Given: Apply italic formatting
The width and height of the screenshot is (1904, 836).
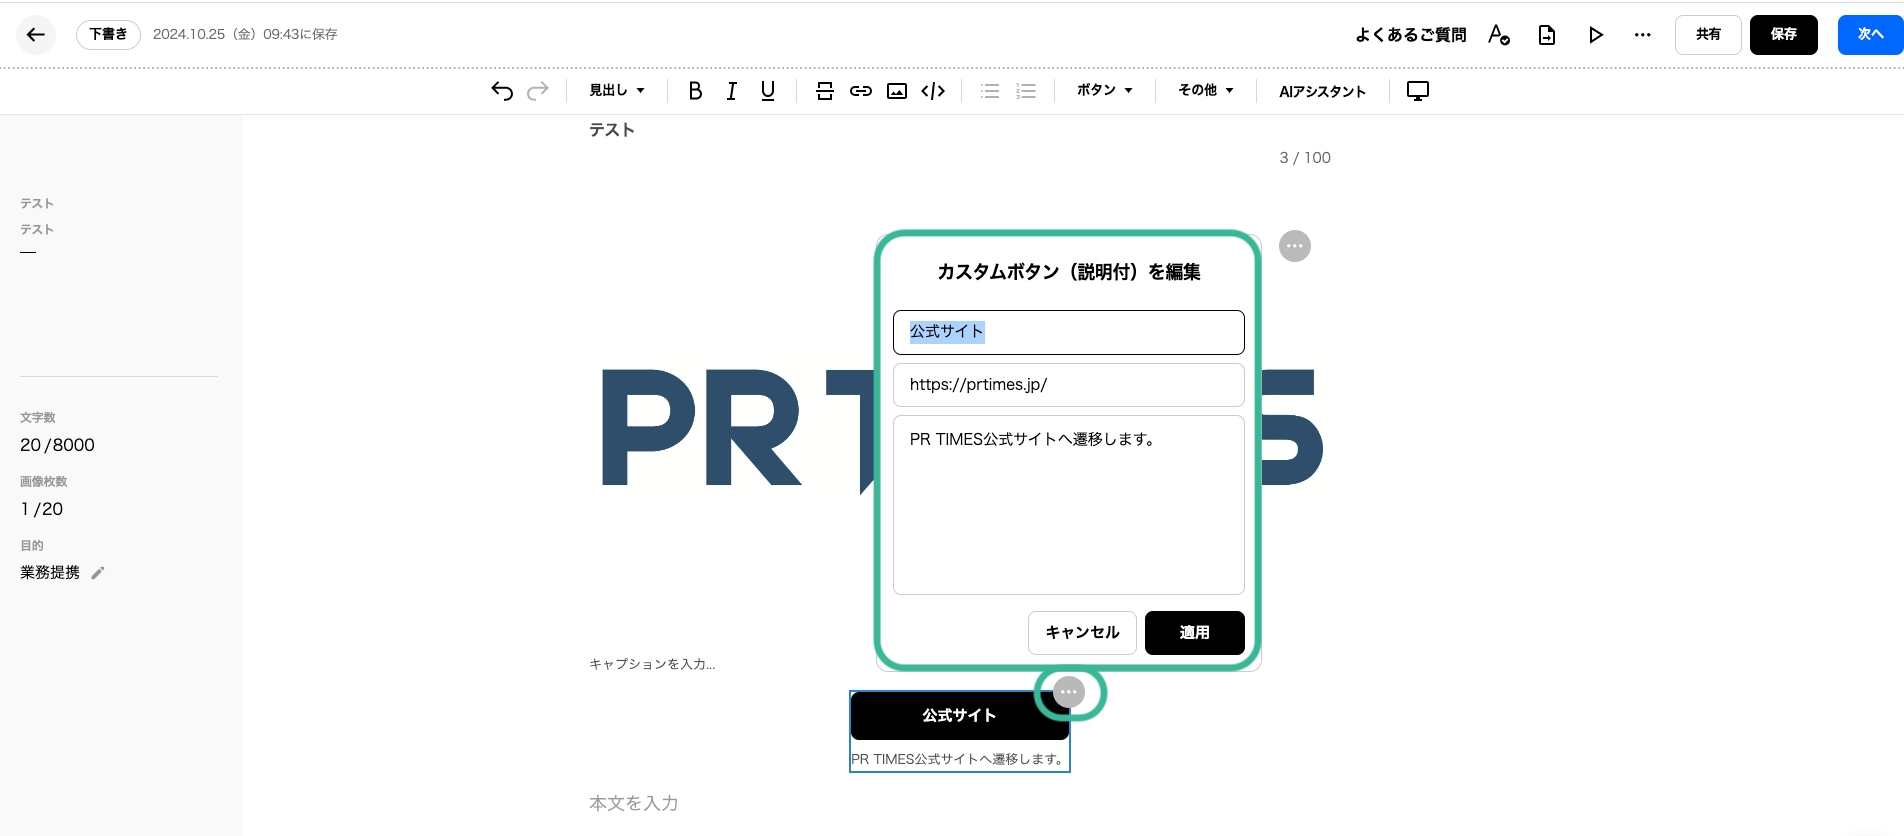Looking at the screenshot, I should click(731, 91).
